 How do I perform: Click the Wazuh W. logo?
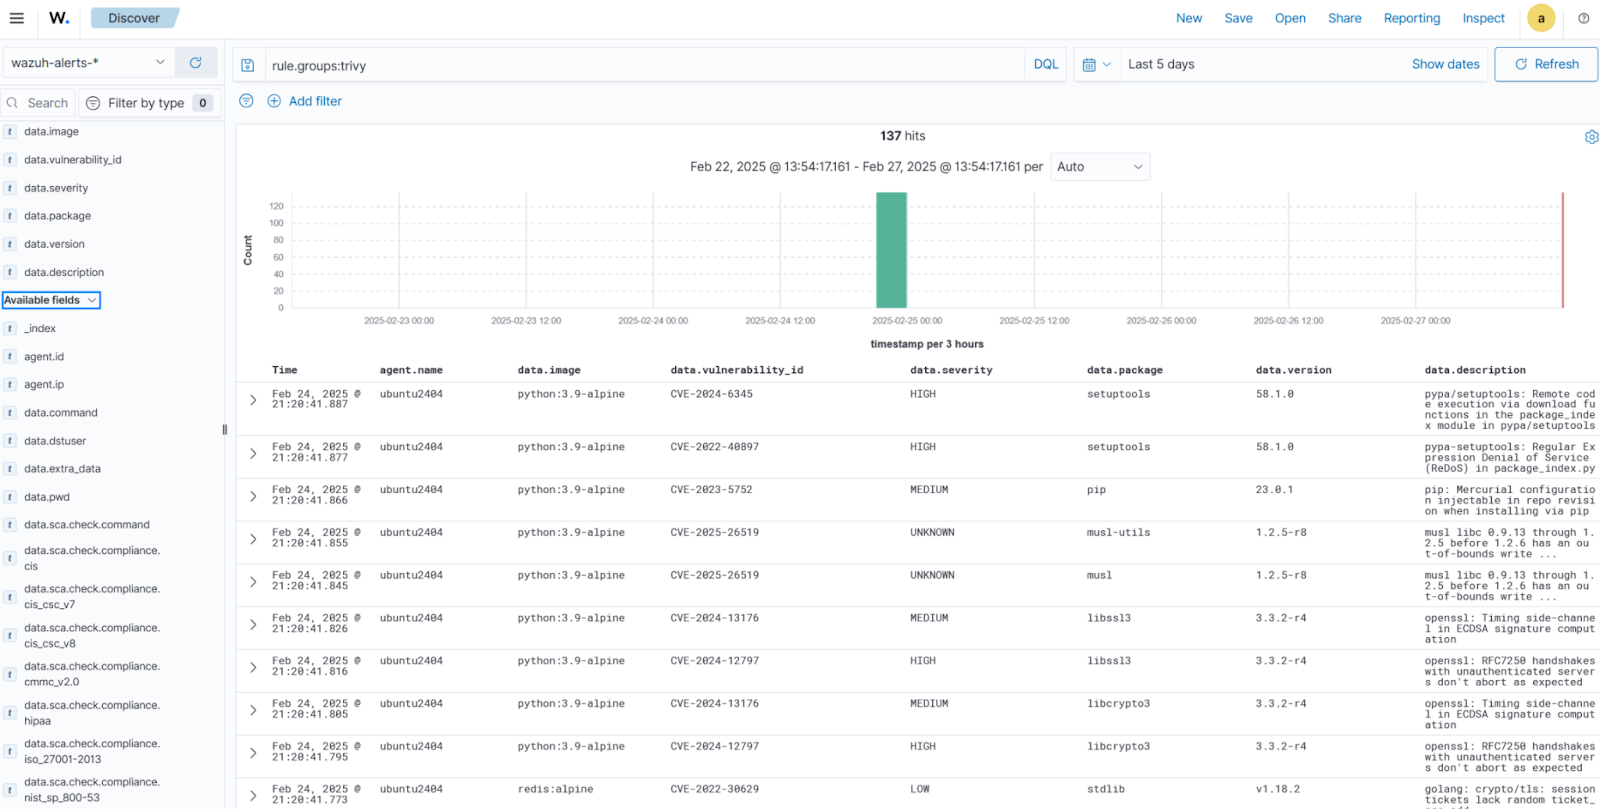point(59,18)
